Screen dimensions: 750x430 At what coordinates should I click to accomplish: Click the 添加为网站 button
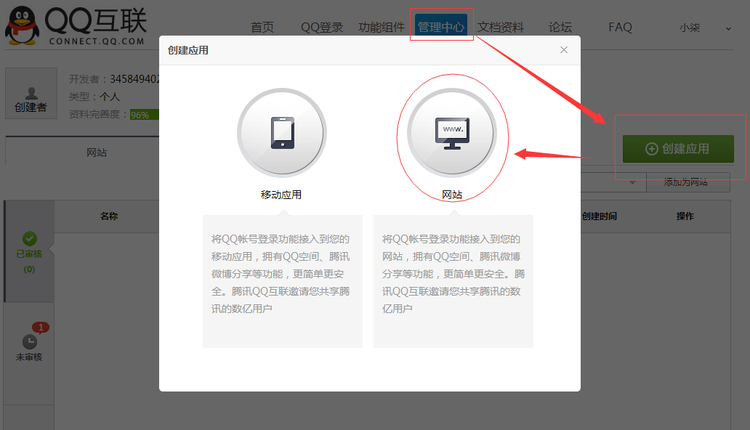pyautogui.click(x=684, y=183)
